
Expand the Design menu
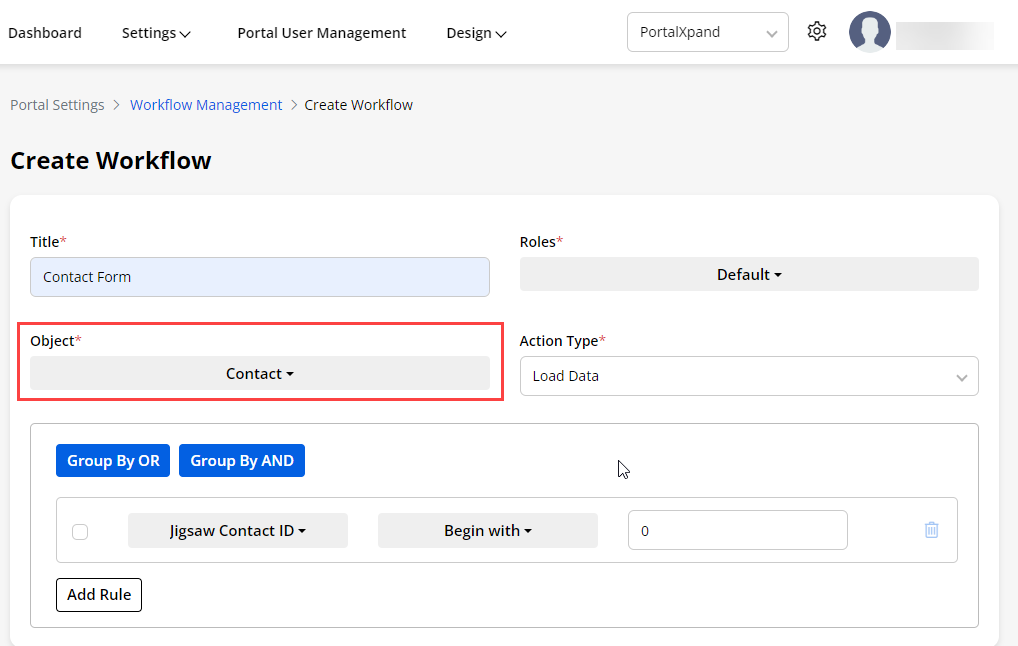pyautogui.click(x=476, y=33)
